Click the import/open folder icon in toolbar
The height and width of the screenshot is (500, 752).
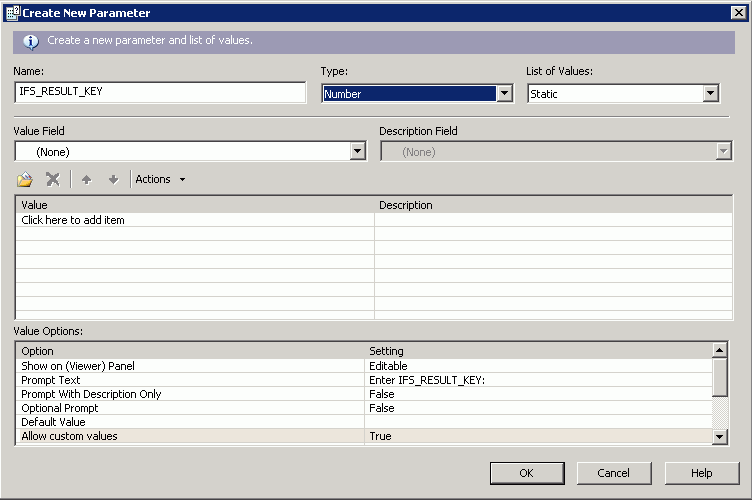(x=25, y=179)
